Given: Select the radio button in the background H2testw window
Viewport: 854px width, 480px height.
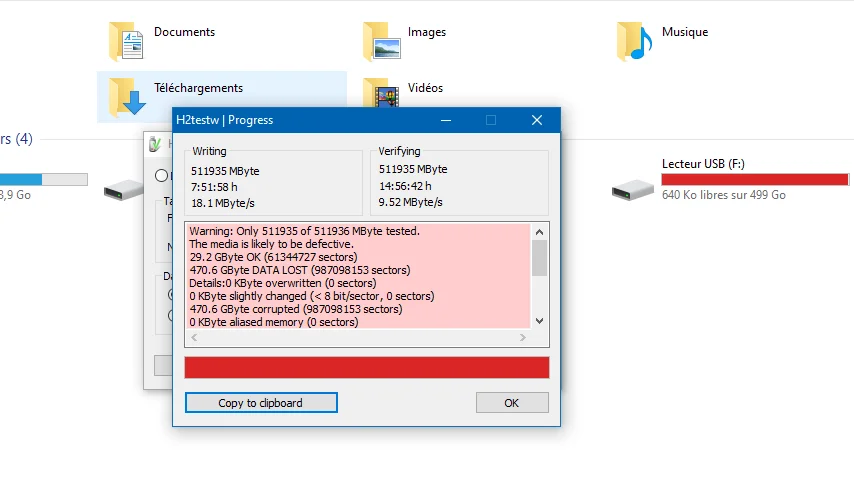Looking at the screenshot, I should tap(161, 175).
